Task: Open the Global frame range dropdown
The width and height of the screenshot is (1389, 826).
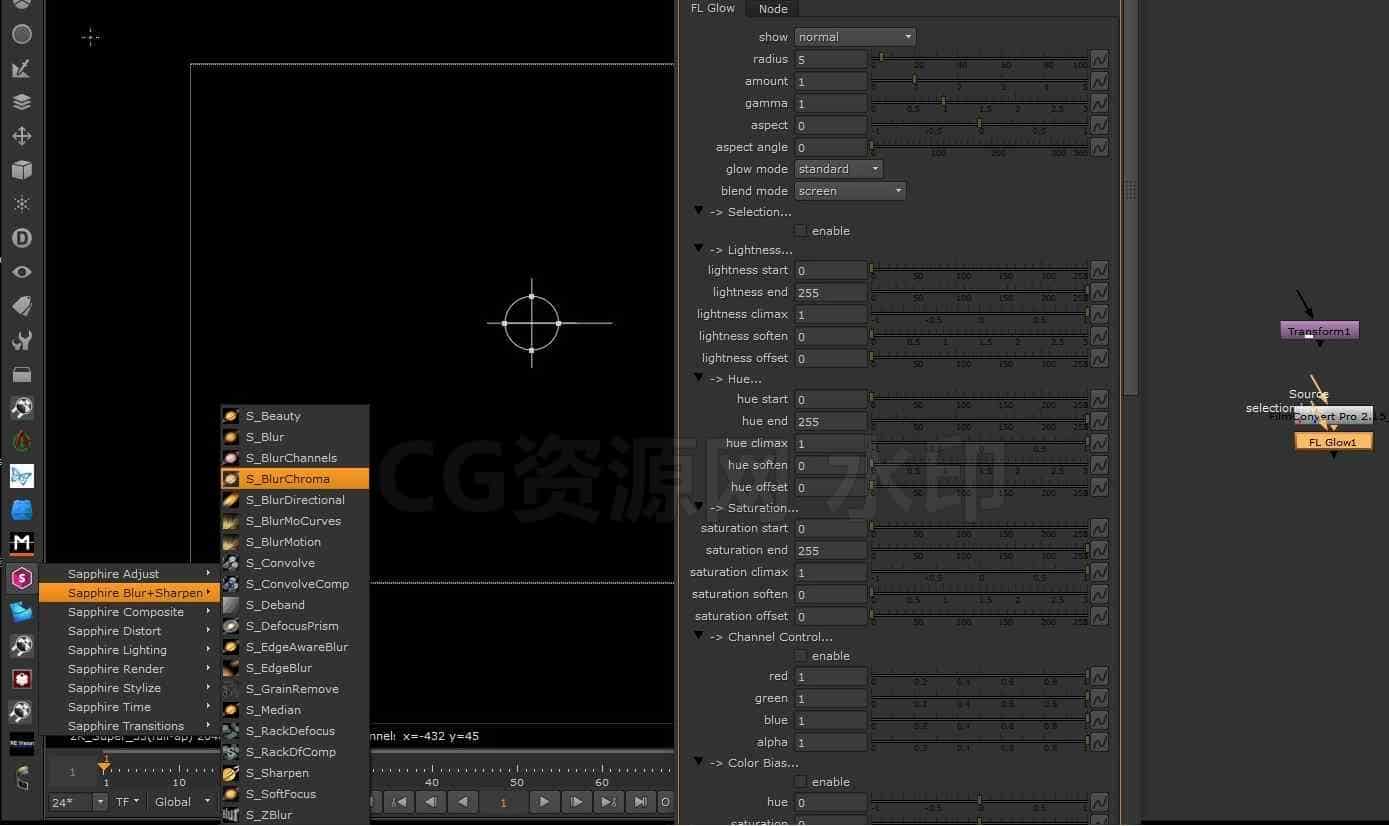Action: (x=183, y=802)
